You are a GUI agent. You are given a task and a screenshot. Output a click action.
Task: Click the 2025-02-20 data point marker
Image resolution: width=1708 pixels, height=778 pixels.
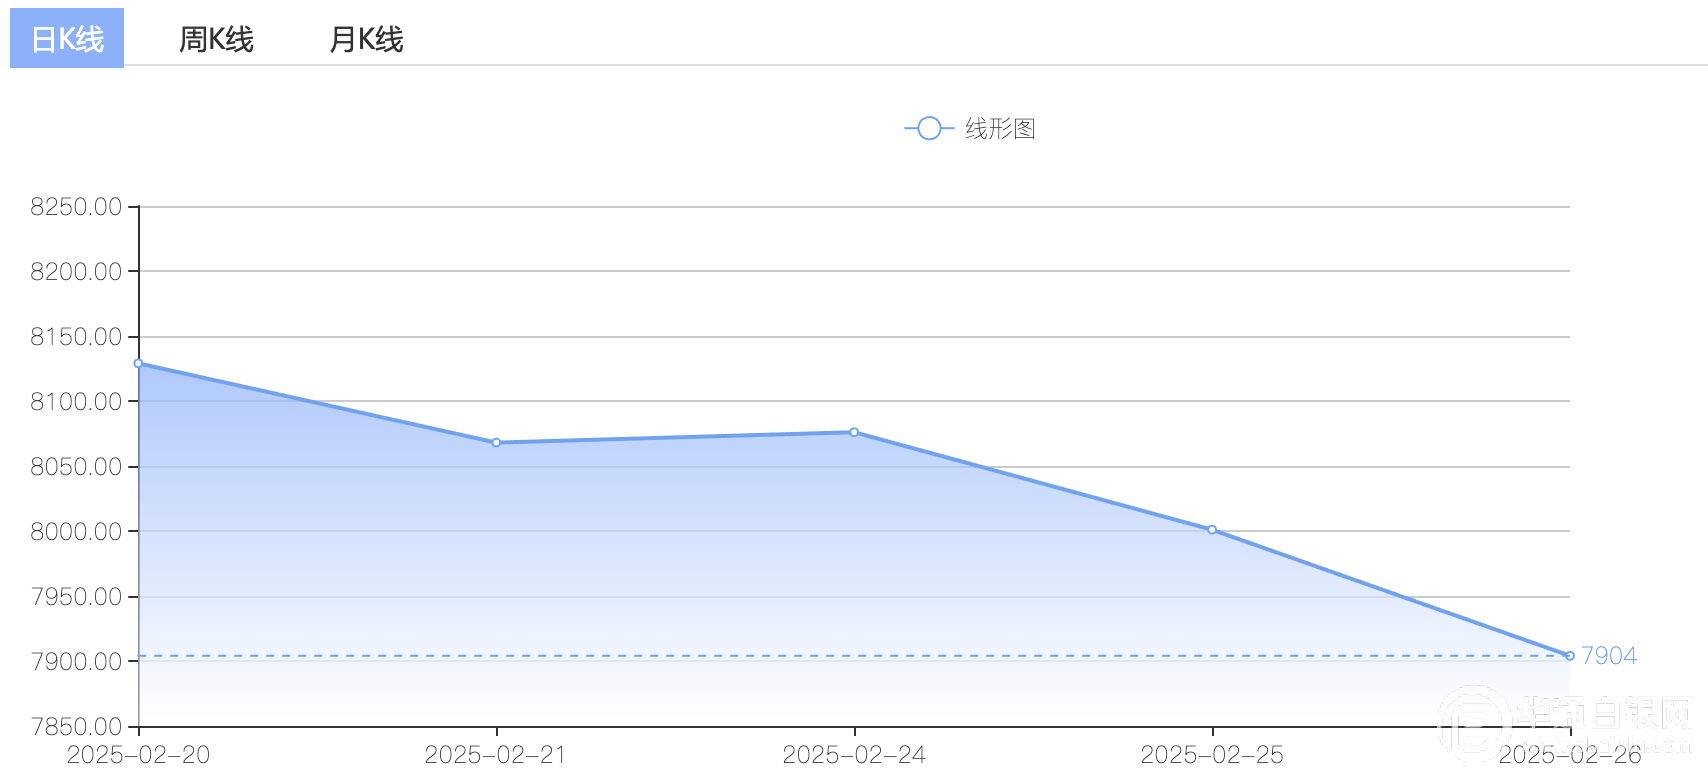138,363
